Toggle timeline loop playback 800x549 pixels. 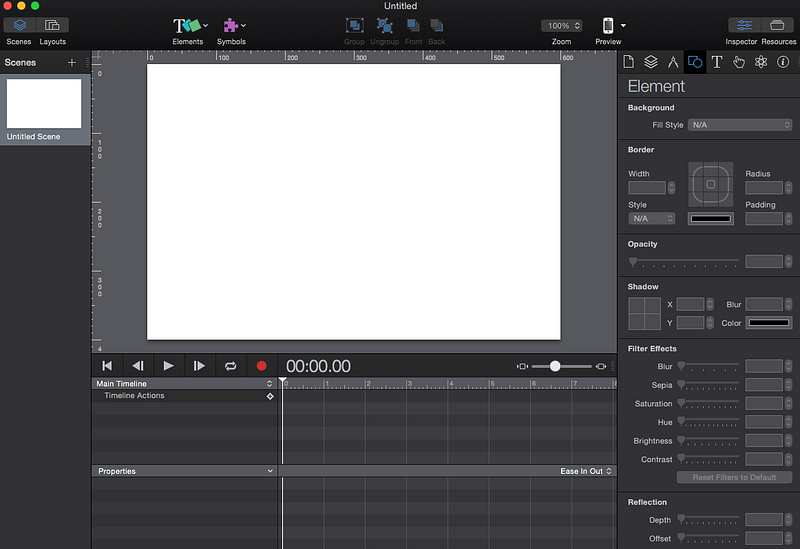[x=231, y=366]
